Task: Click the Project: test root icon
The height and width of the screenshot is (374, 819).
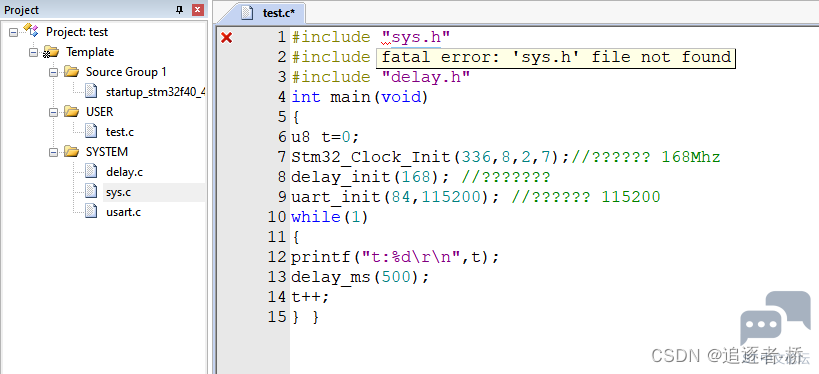Action: tap(31, 31)
